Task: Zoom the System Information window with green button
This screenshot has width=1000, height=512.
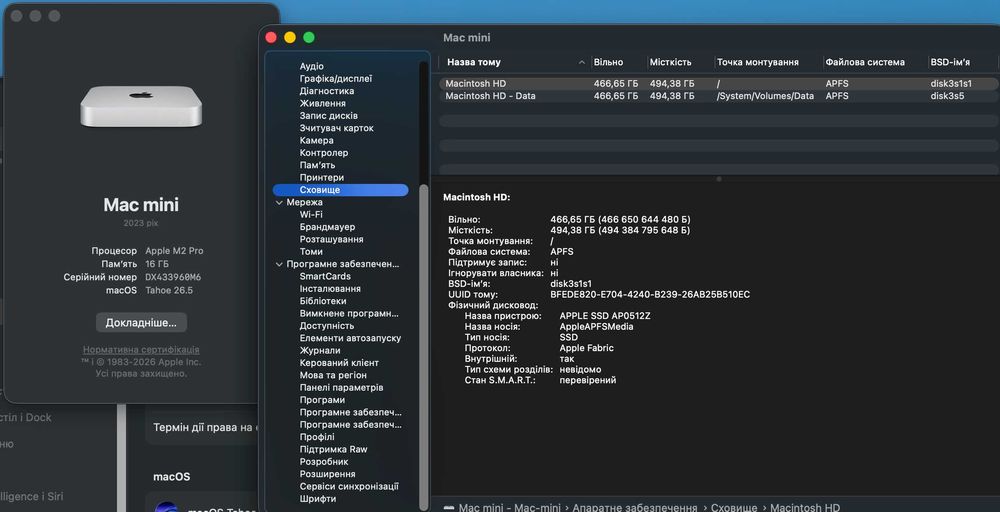Action: click(309, 38)
